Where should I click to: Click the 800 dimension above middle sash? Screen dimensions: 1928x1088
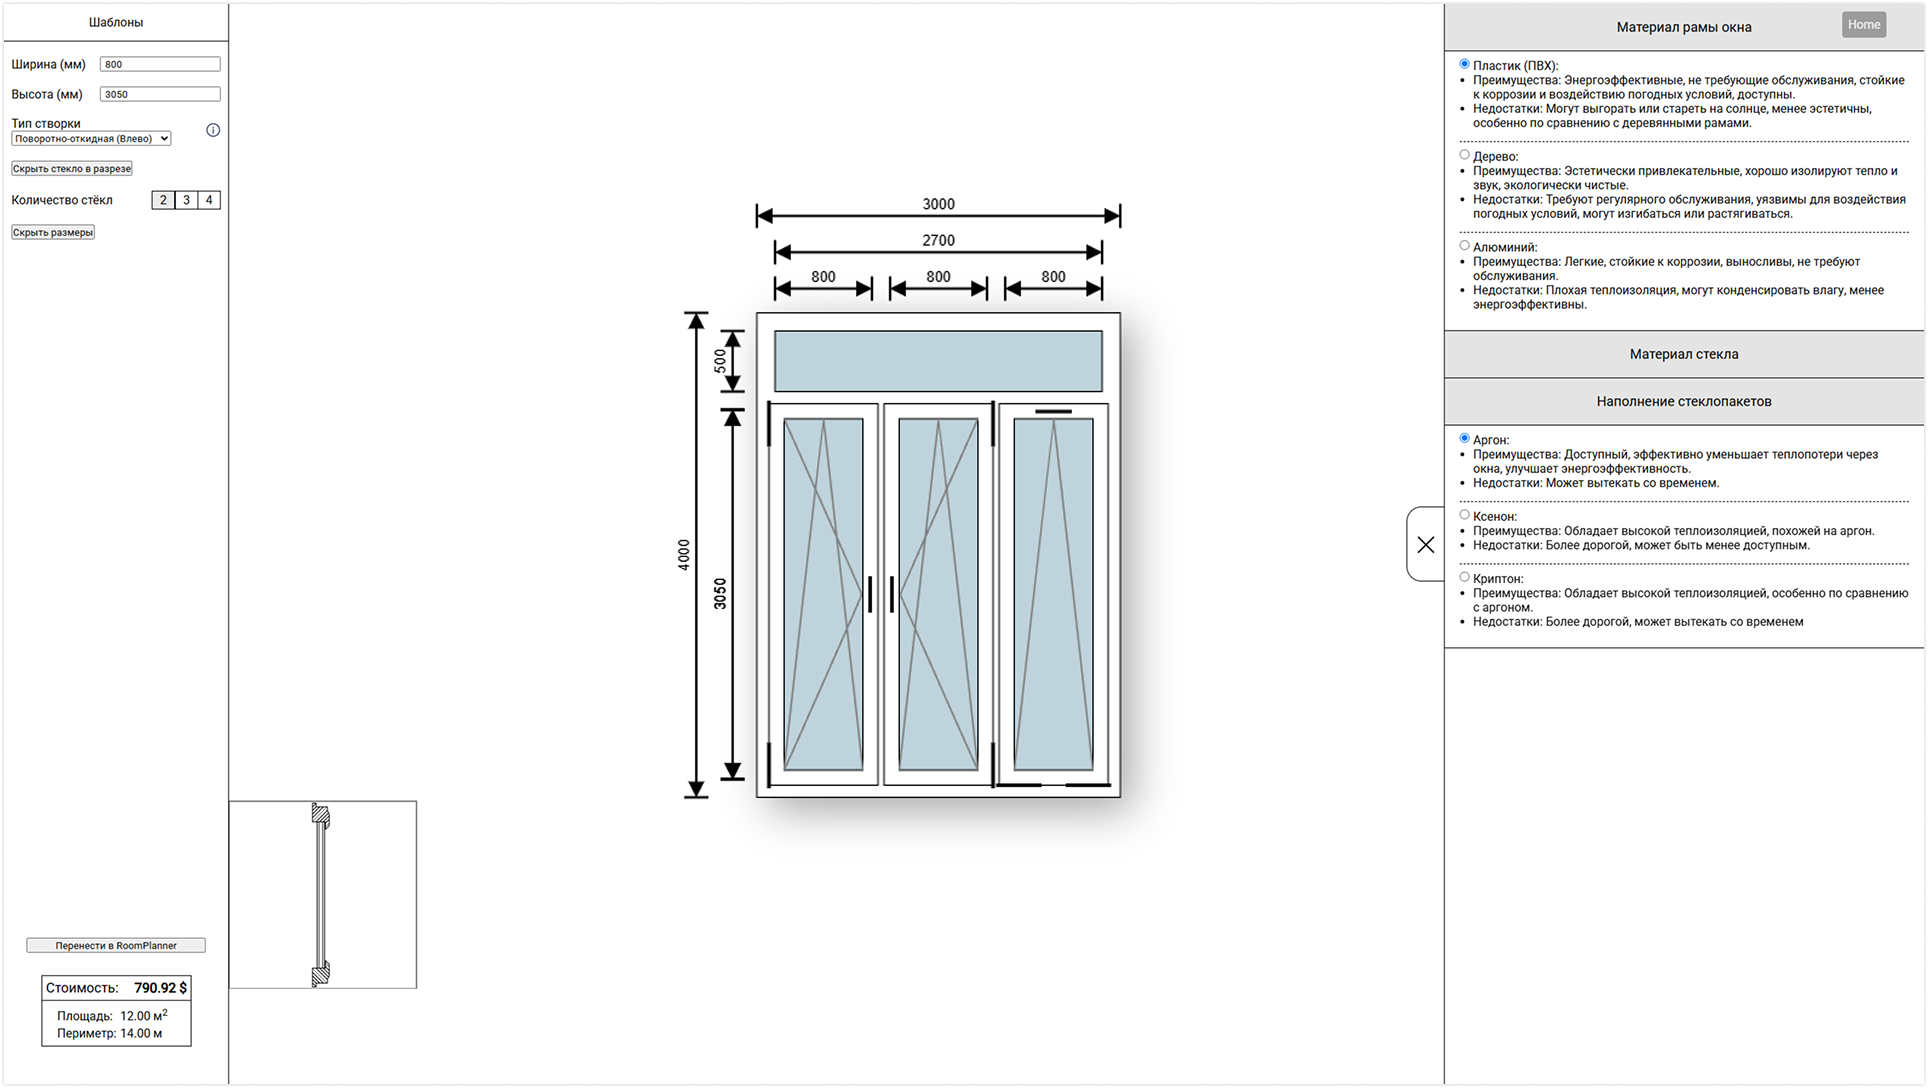coord(938,277)
